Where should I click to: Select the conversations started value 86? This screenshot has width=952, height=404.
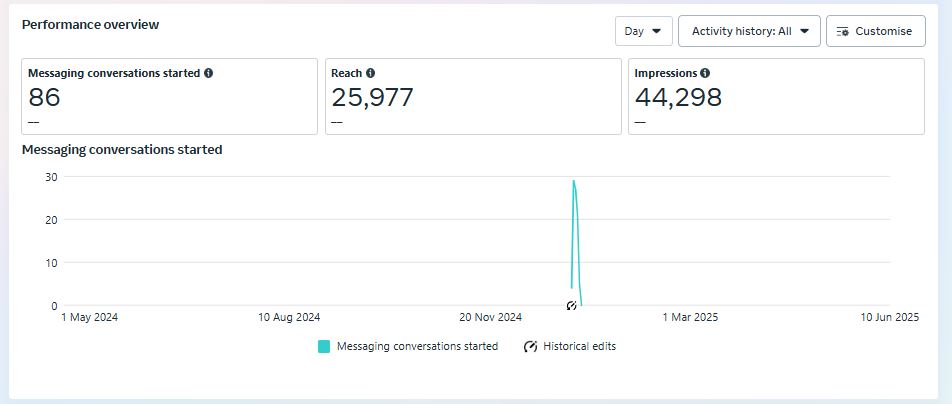point(45,98)
